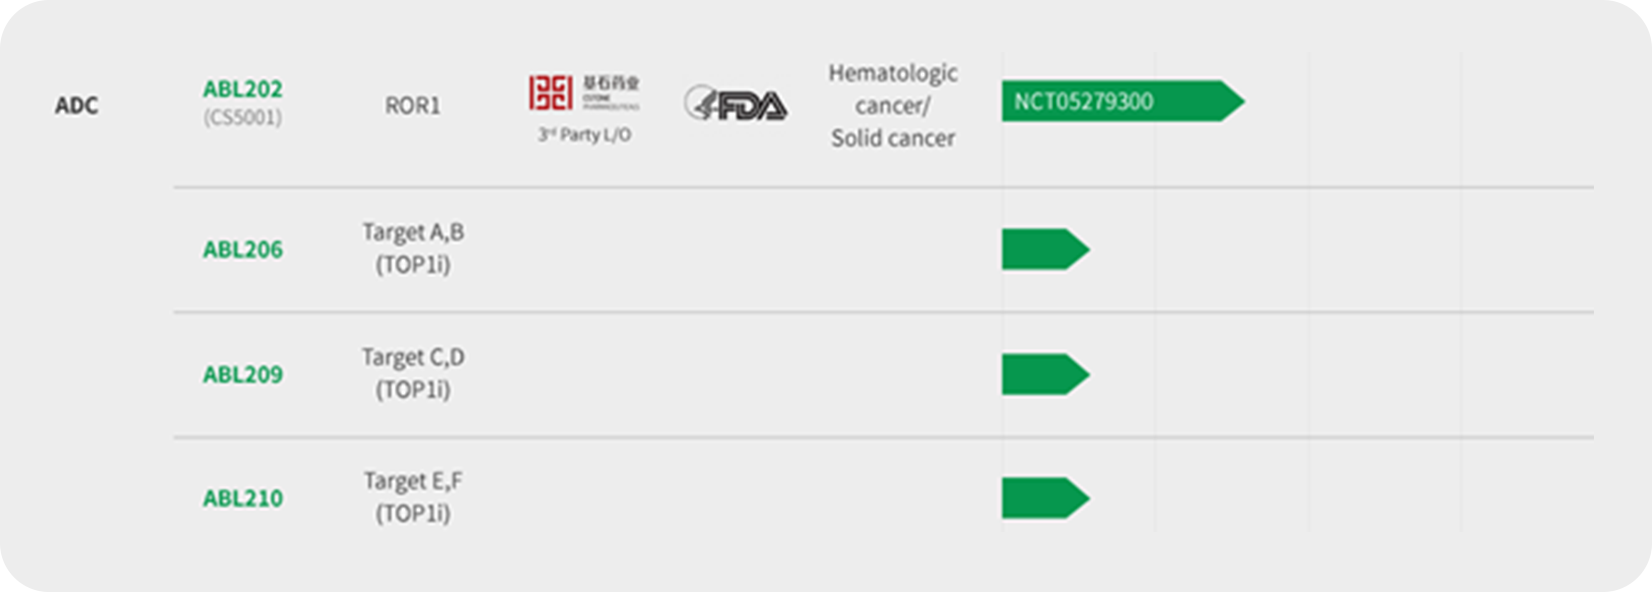Click the NCT05279300 green progress bar

click(x=1123, y=101)
